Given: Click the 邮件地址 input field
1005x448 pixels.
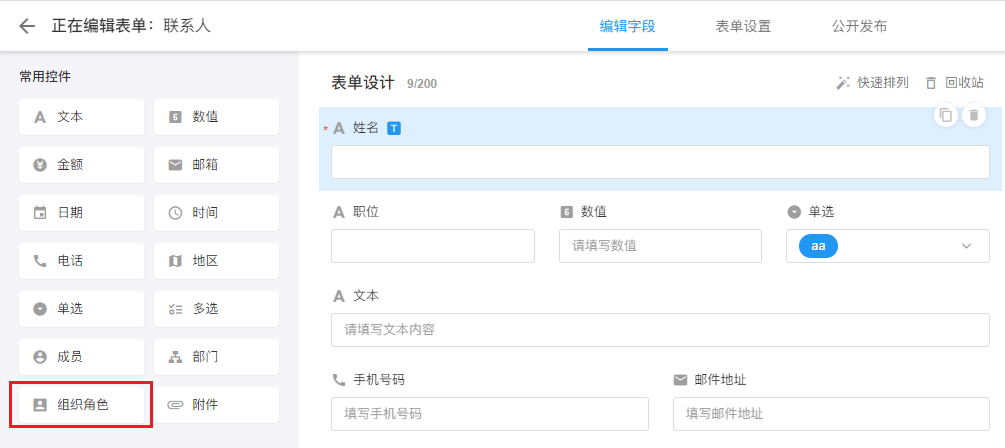Looking at the screenshot, I should (831, 414).
